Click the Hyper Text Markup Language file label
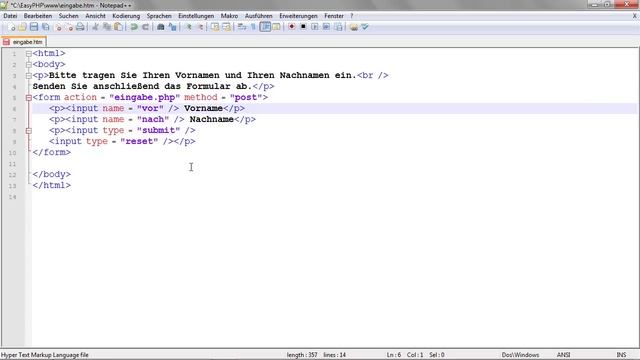This screenshot has width=640, height=360. pyautogui.click(x=45, y=355)
